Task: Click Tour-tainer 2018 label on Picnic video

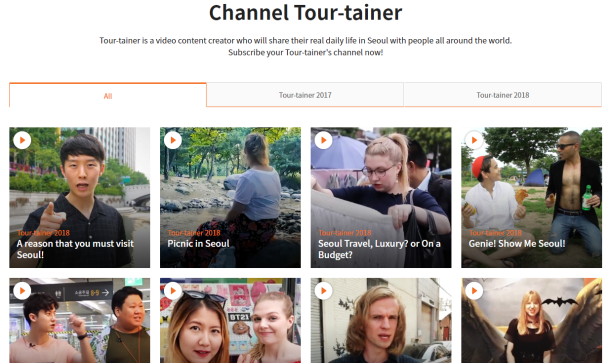Action: 194,233
